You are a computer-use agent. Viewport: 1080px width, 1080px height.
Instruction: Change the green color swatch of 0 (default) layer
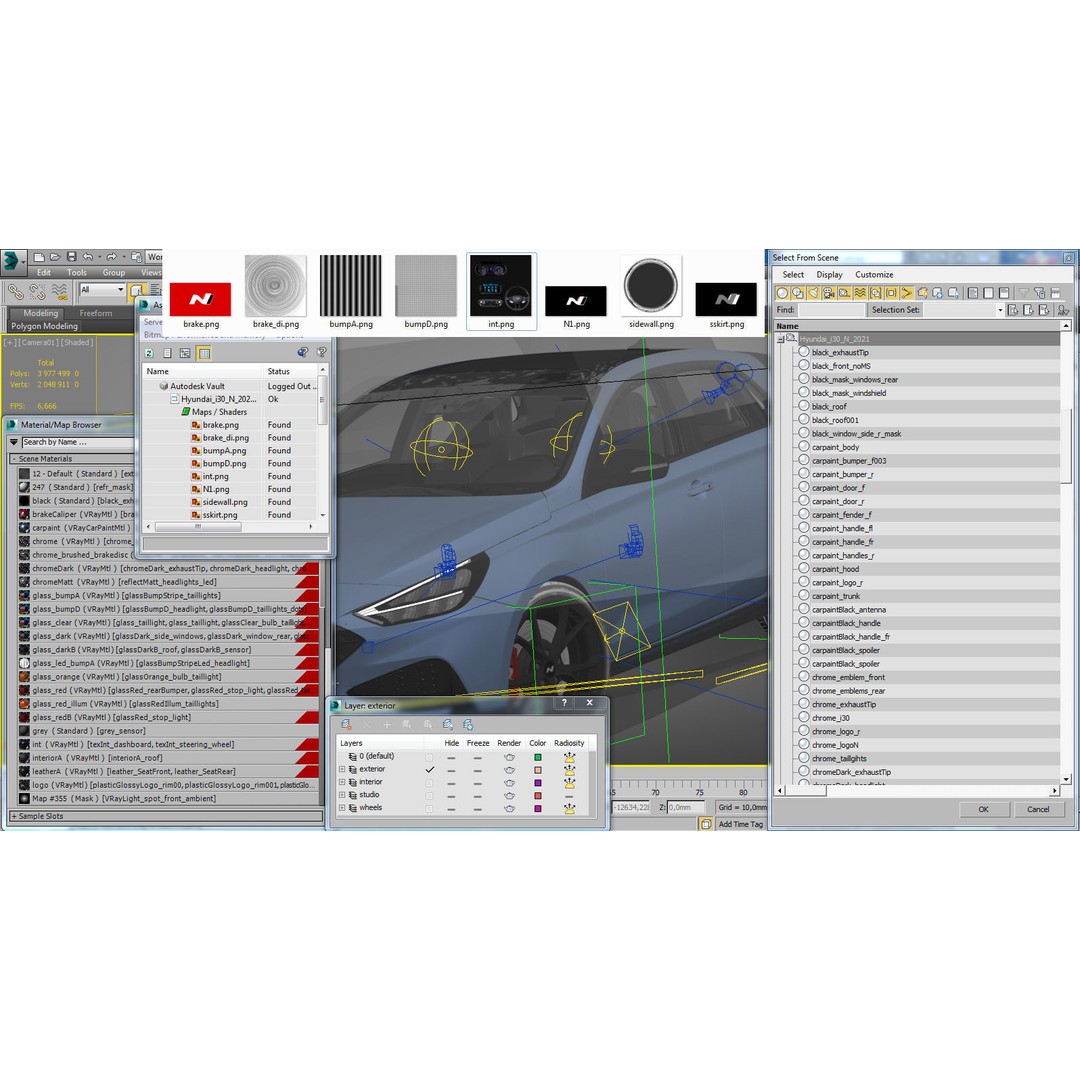tap(538, 757)
